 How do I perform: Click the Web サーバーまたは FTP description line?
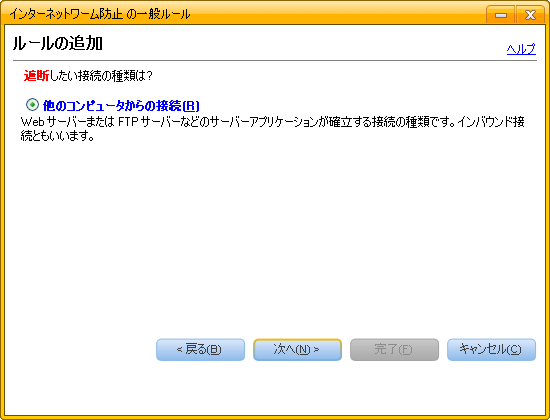[273, 122]
